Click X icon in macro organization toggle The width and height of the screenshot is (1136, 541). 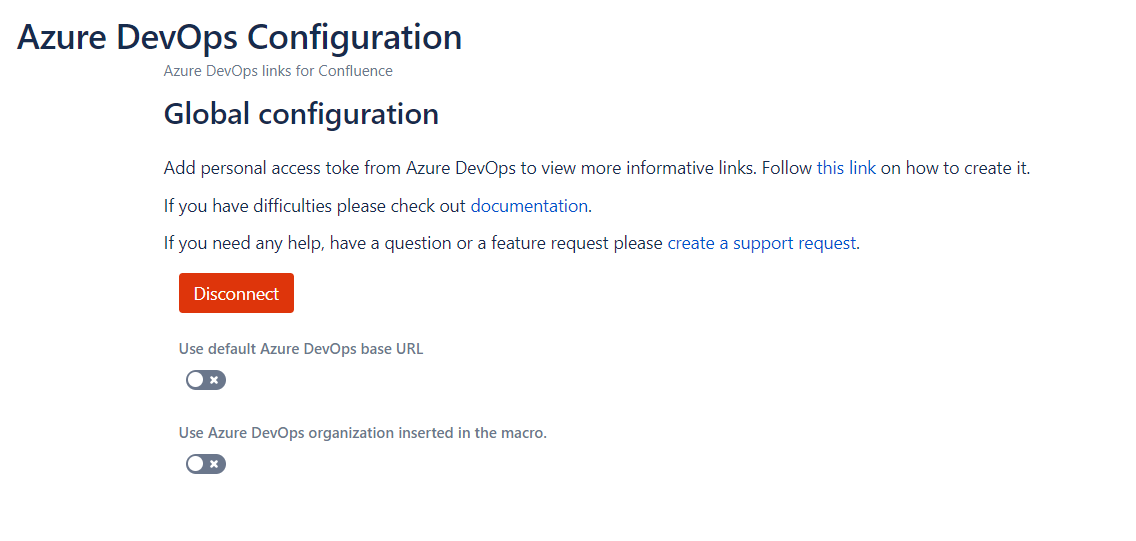pos(214,464)
